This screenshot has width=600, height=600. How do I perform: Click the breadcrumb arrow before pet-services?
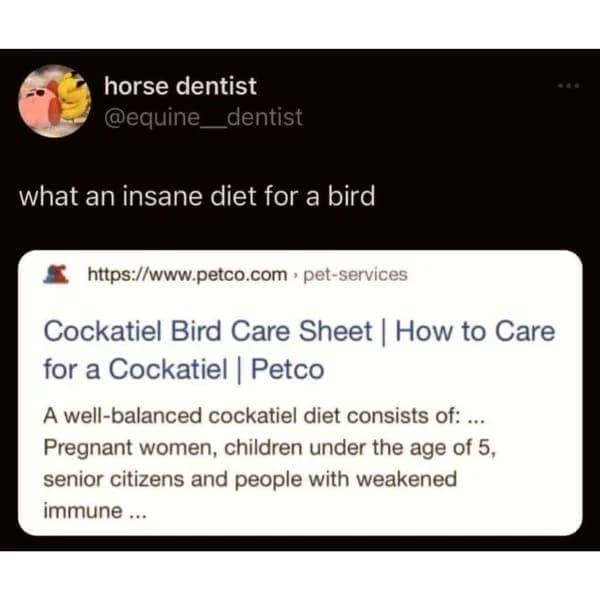coord(295,275)
